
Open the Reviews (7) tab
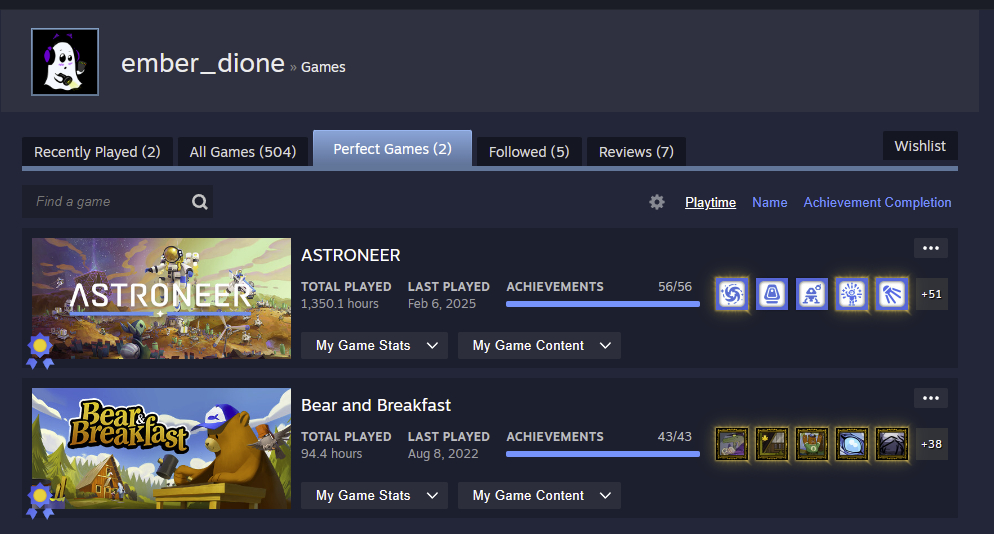(636, 152)
